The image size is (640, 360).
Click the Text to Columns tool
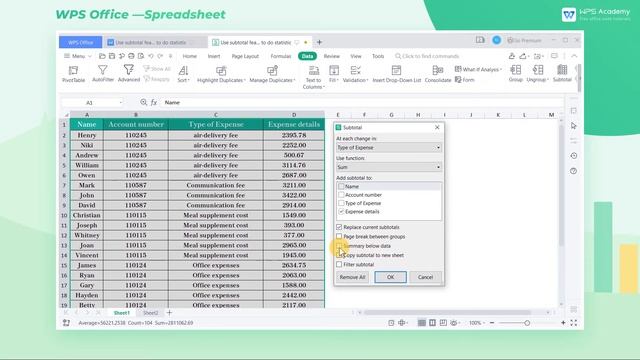point(313,77)
